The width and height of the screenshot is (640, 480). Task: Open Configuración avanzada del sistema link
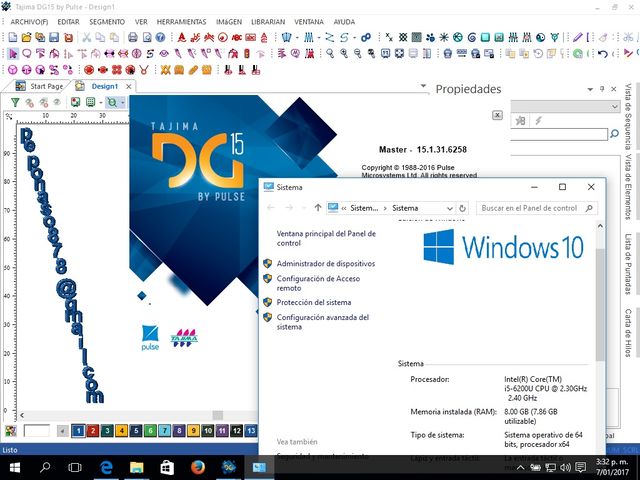point(323,322)
